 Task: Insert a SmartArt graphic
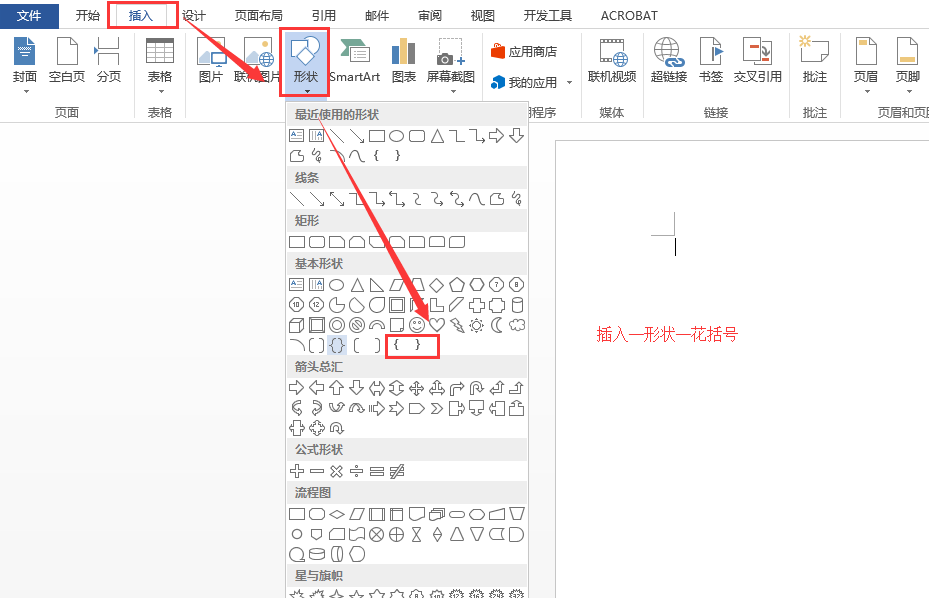click(354, 59)
